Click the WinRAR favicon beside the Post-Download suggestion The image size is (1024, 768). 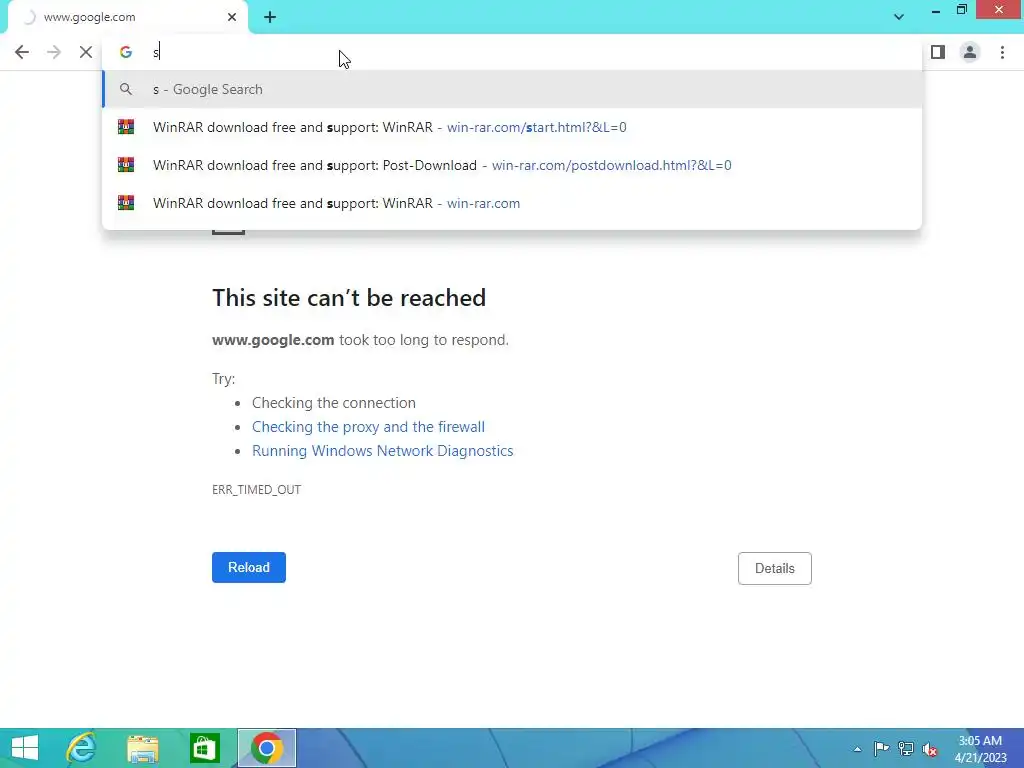tap(125, 165)
